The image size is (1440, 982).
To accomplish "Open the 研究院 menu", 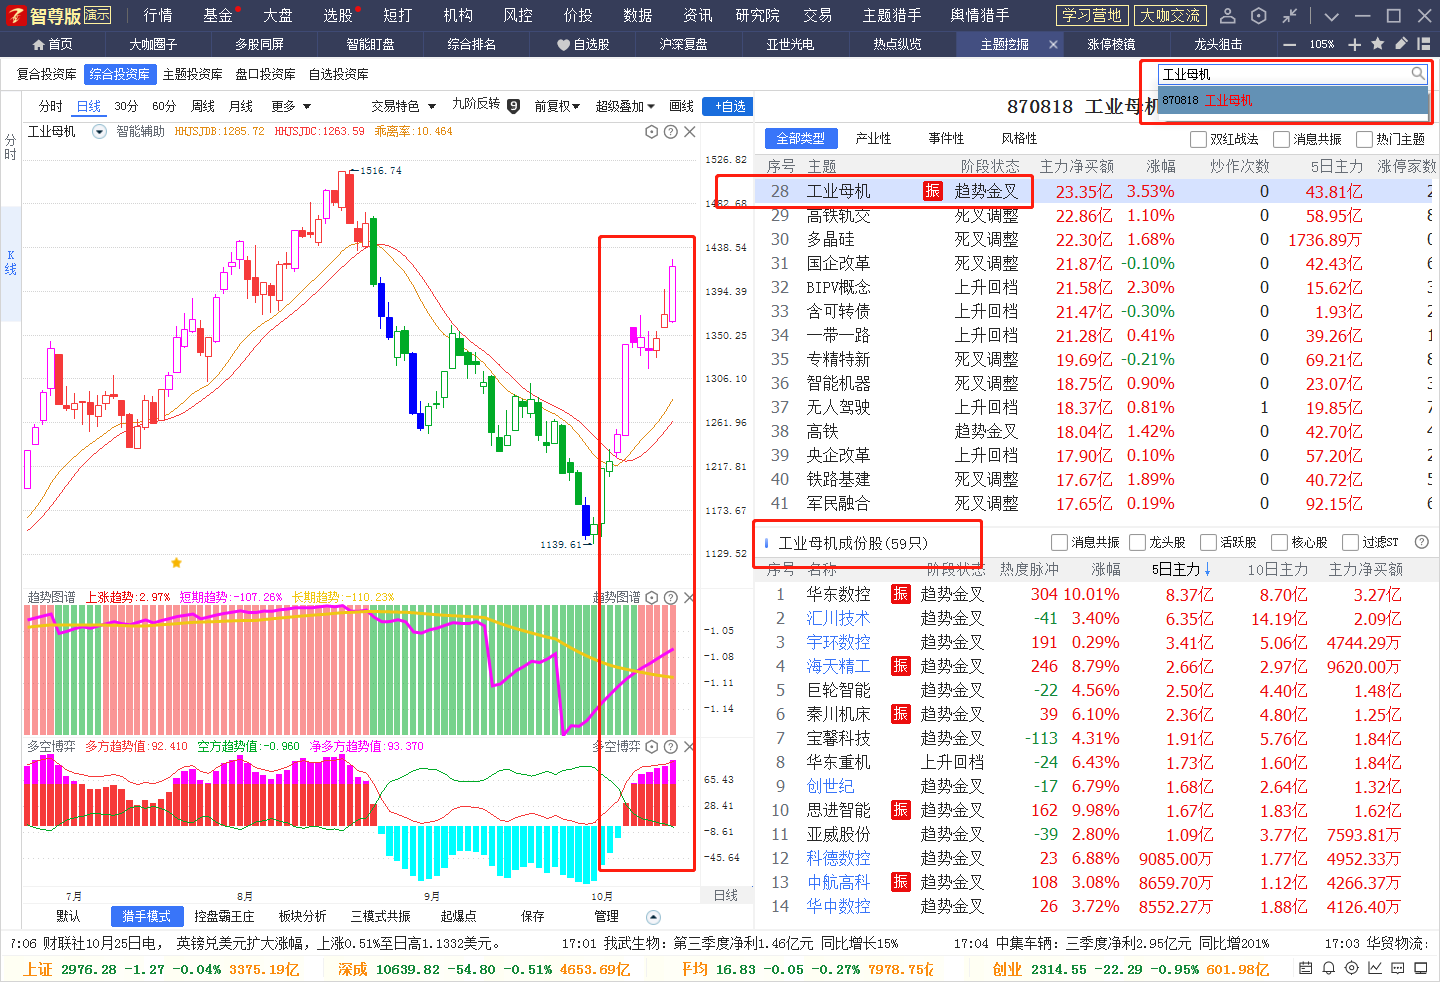I will pos(757,16).
